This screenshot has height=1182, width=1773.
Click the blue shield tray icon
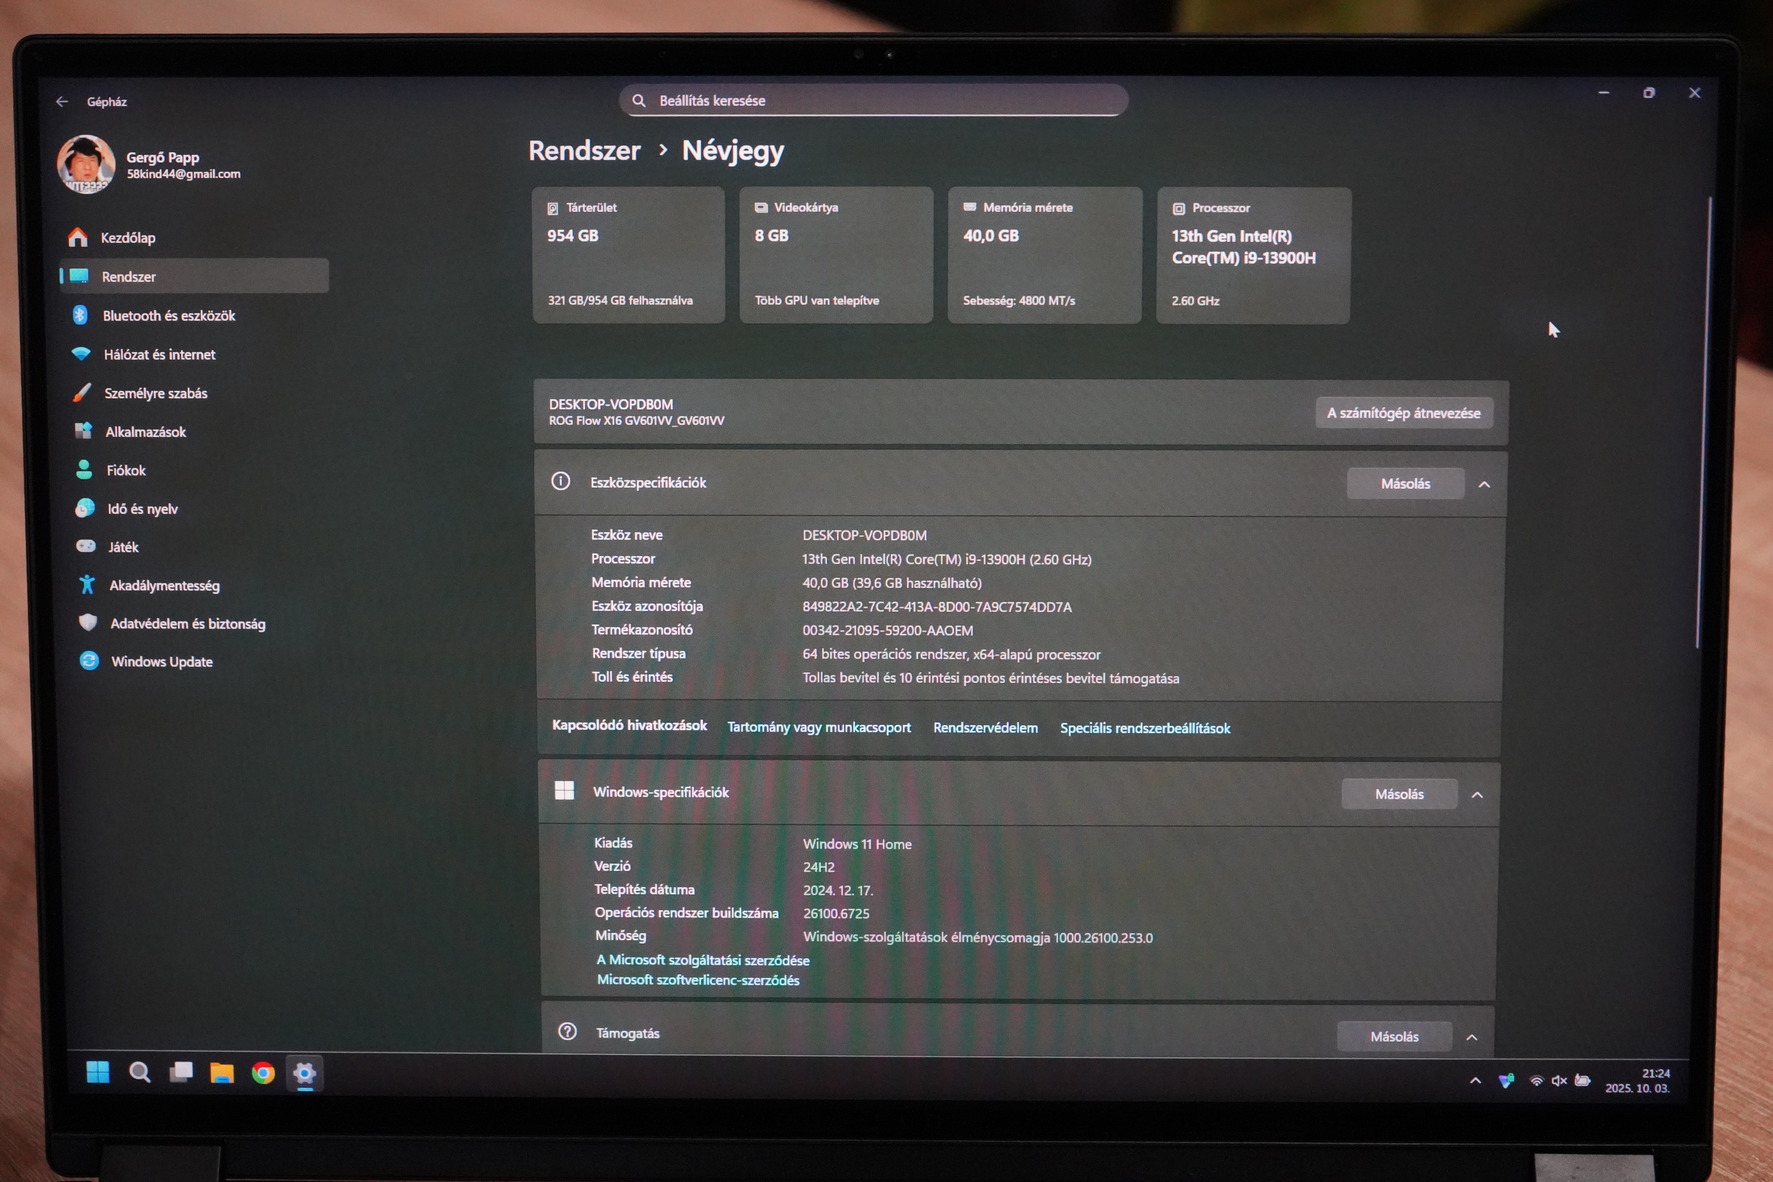pos(1506,1081)
